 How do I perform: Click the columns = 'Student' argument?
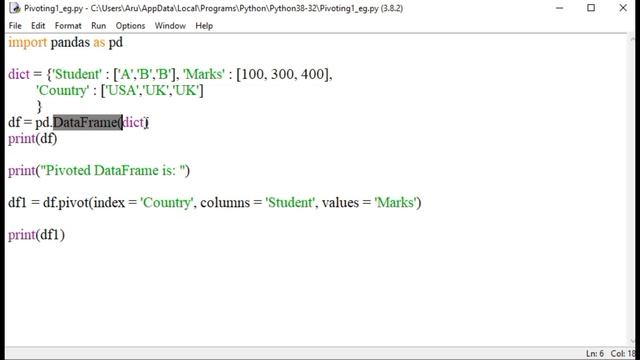(258, 202)
